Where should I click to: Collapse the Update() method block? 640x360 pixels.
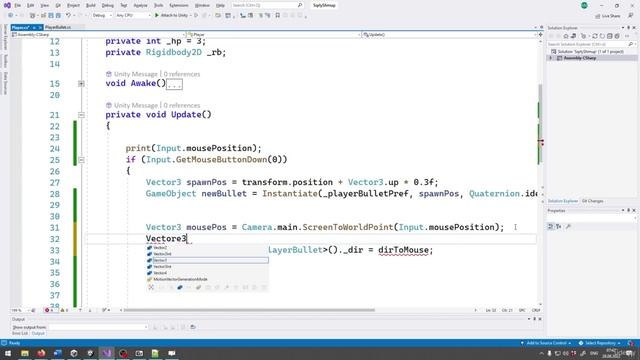(x=81, y=115)
